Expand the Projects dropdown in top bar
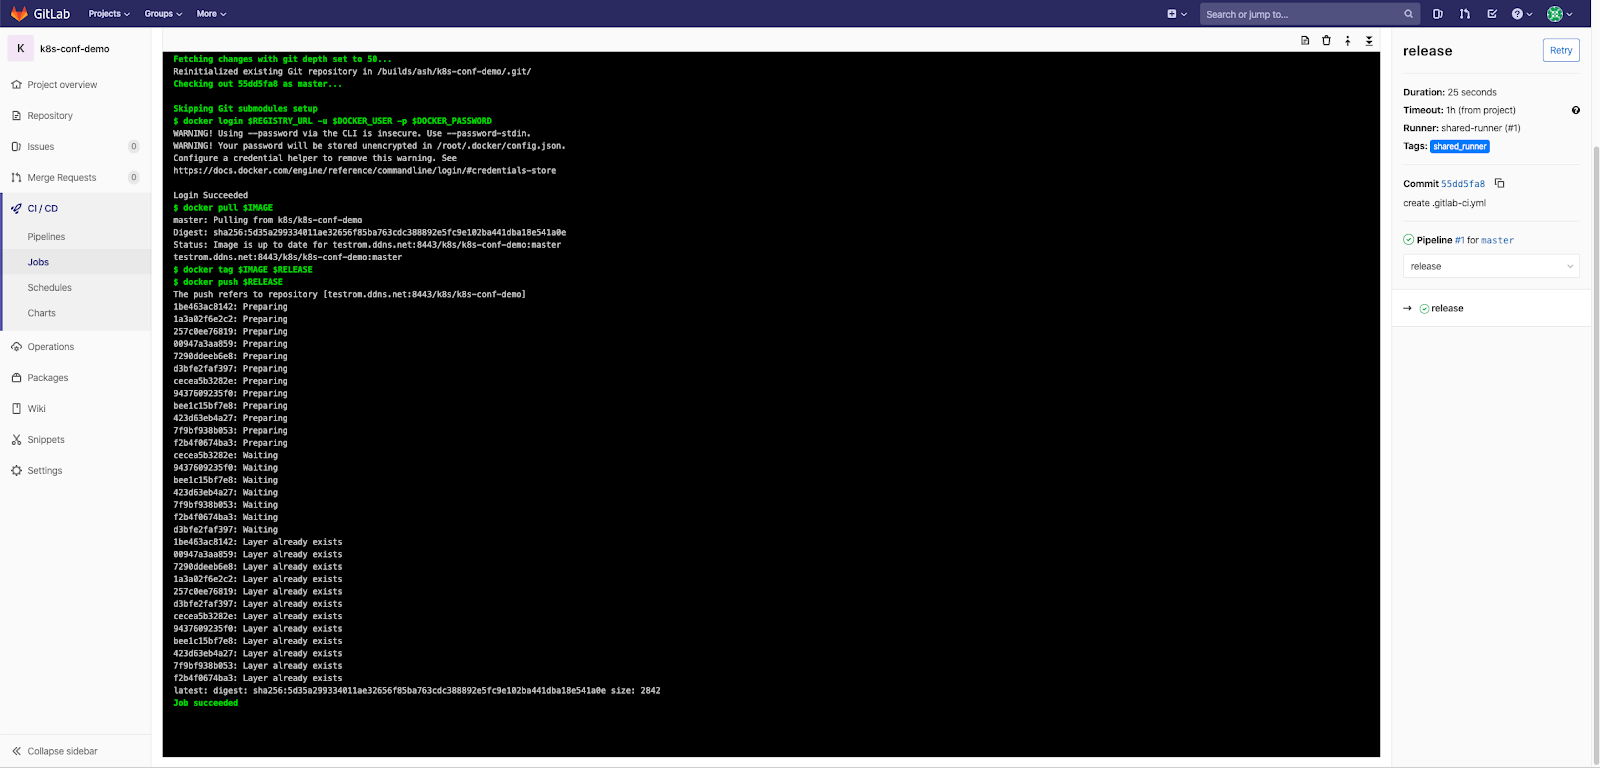 [109, 14]
